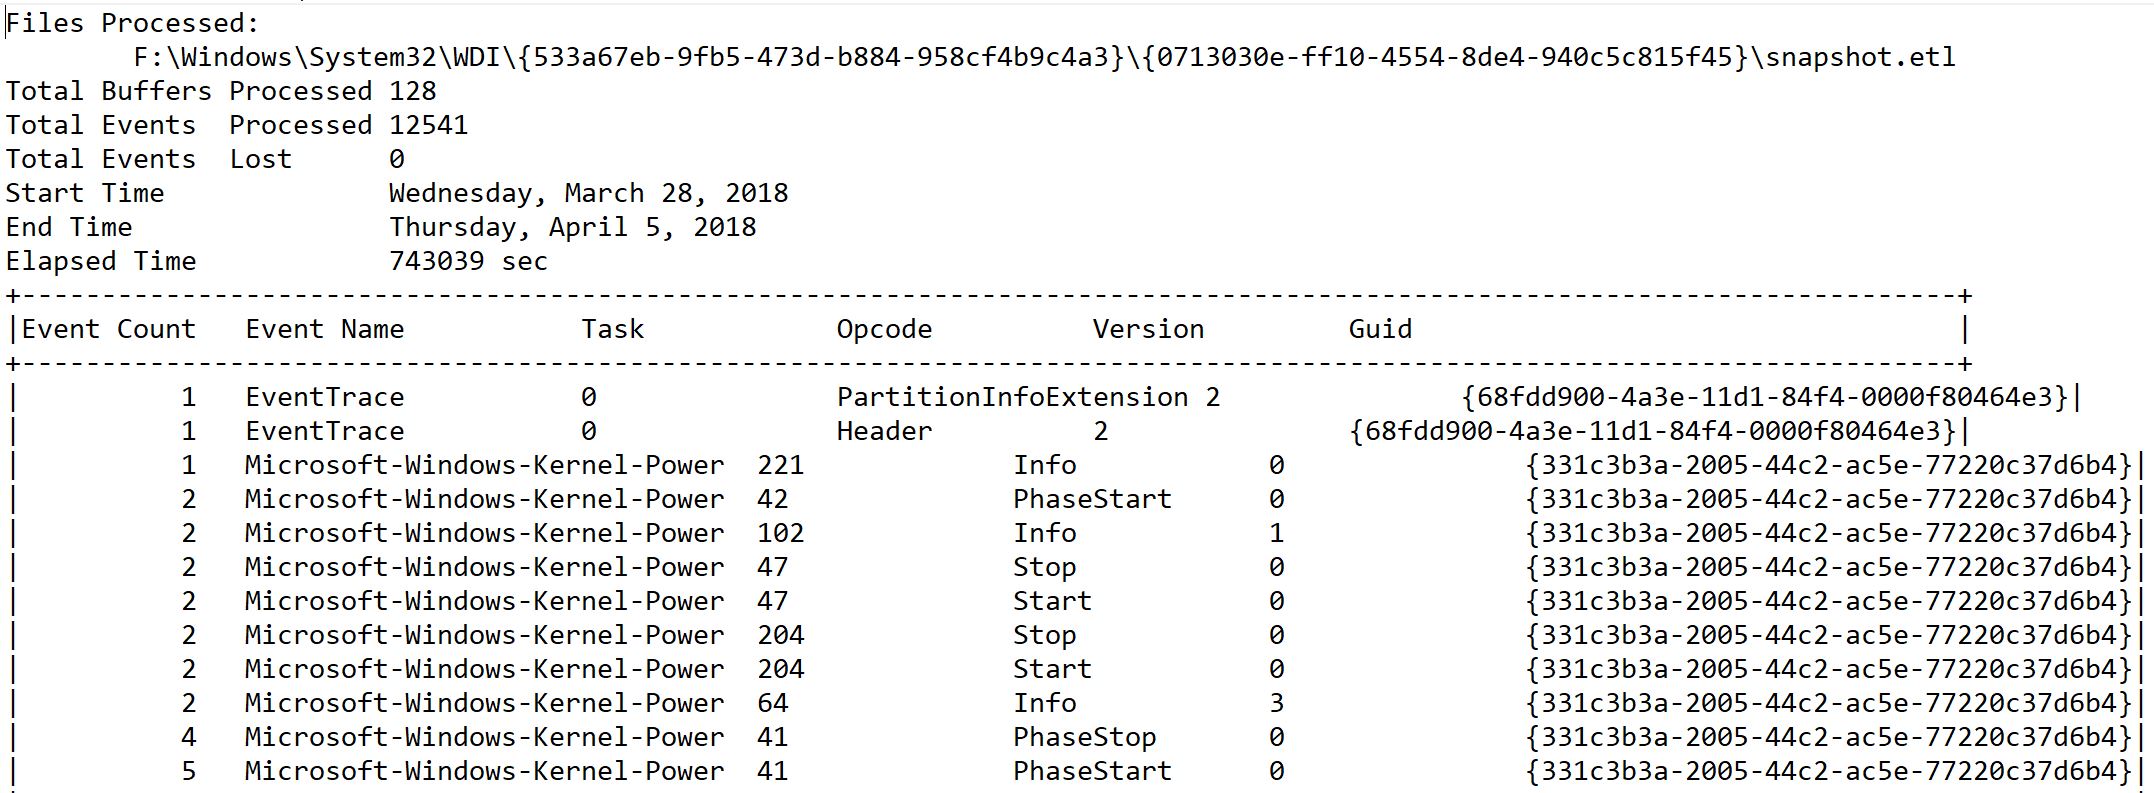
Task: Click the PartitionInfoExtension opcode text
Action: [1012, 397]
